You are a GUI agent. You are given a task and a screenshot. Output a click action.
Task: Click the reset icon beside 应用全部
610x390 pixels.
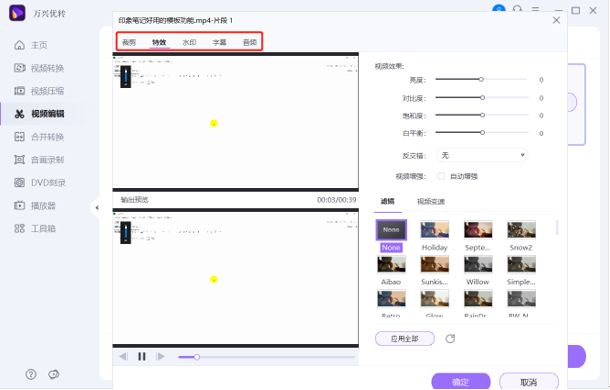(450, 339)
